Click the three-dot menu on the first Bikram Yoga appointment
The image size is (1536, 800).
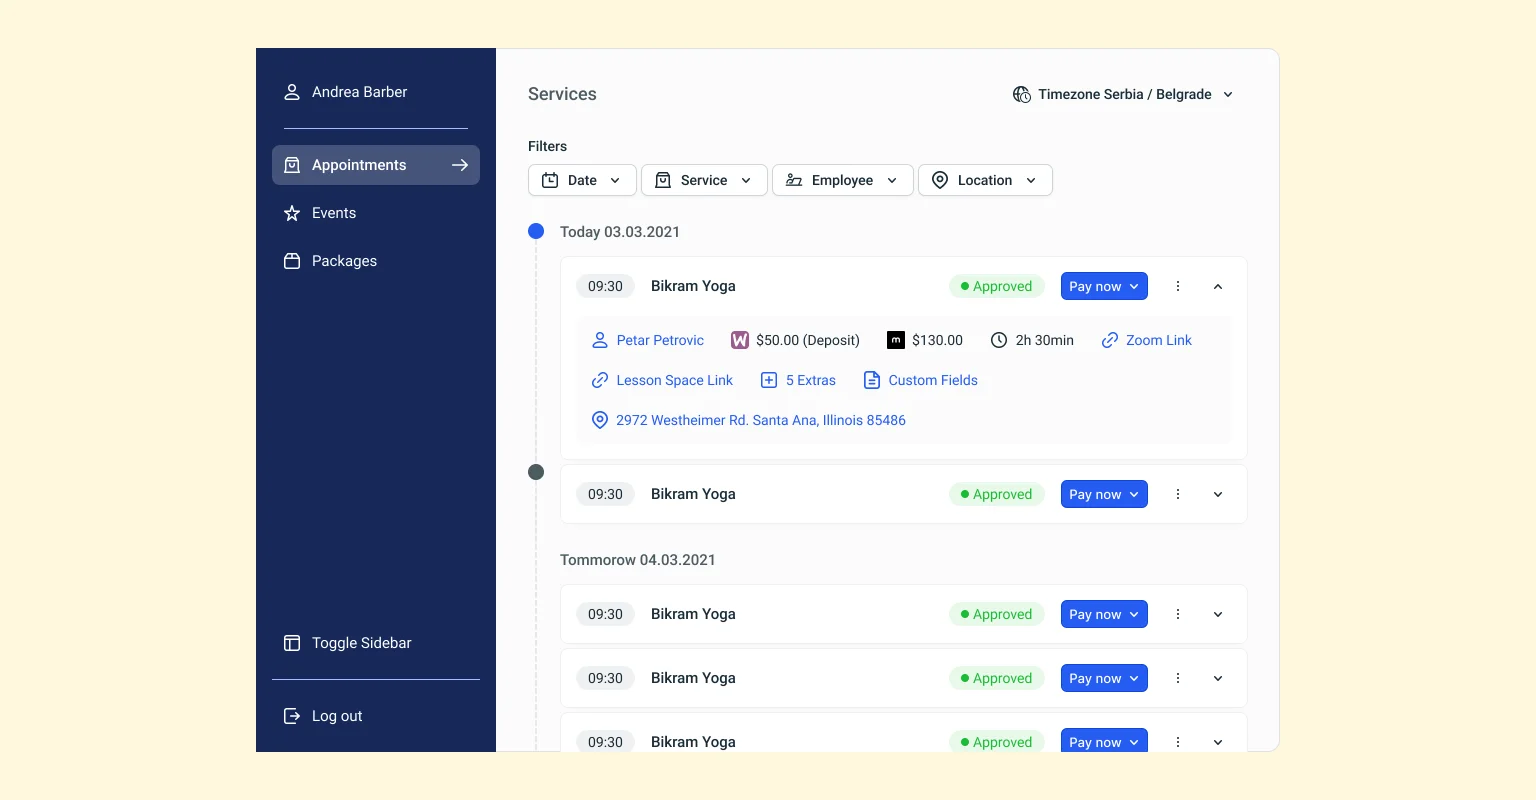point(1177,286)
